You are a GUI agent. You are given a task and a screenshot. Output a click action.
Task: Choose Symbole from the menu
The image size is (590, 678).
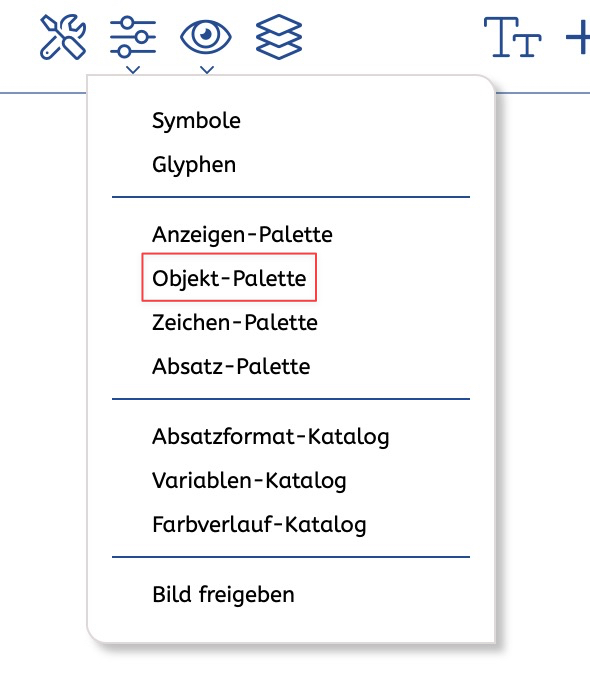pyautogui.click(x=196, y=121)
